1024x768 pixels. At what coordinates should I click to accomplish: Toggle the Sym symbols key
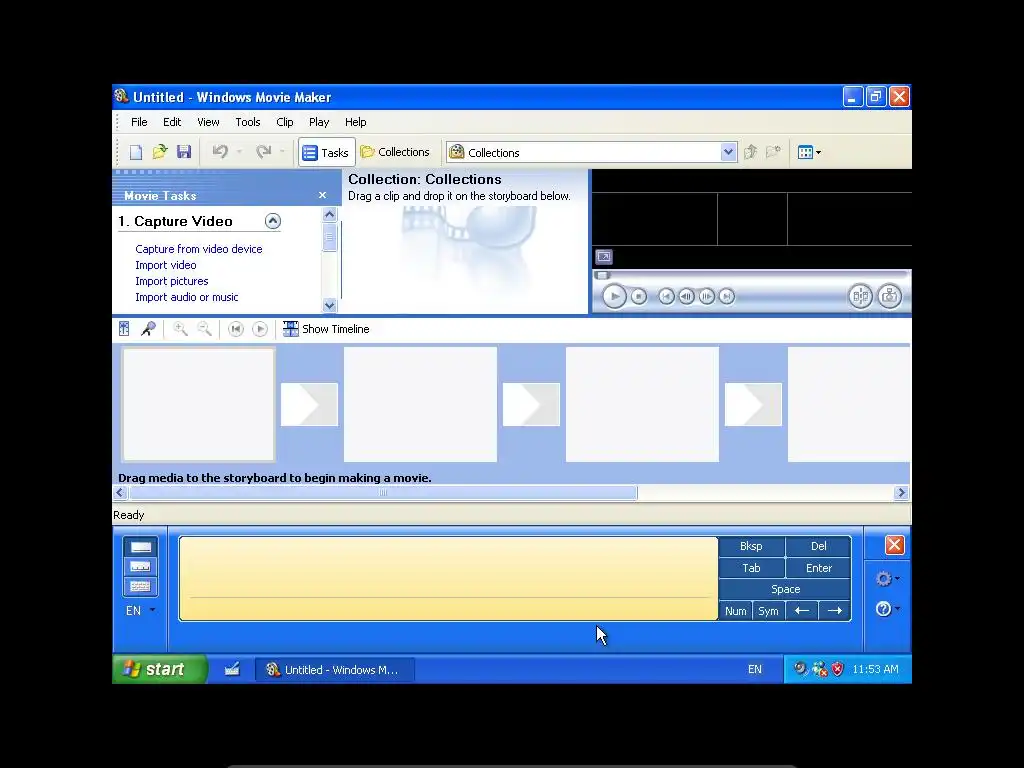coord(768,611)
